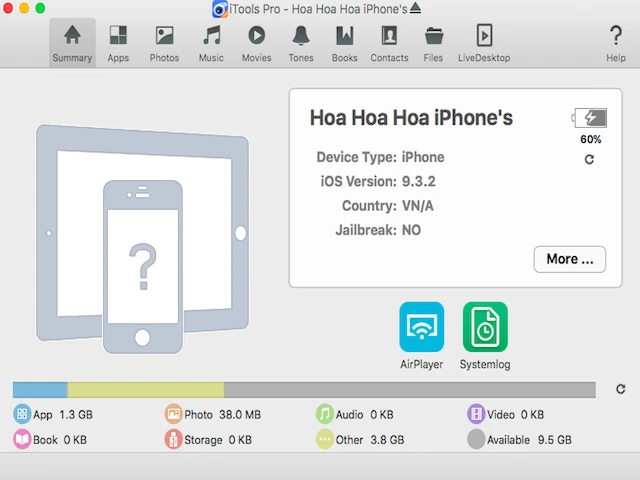Click the blue App segment of storage bar
The height and width of the screenshot is (480, 640).
click(40, 390)
